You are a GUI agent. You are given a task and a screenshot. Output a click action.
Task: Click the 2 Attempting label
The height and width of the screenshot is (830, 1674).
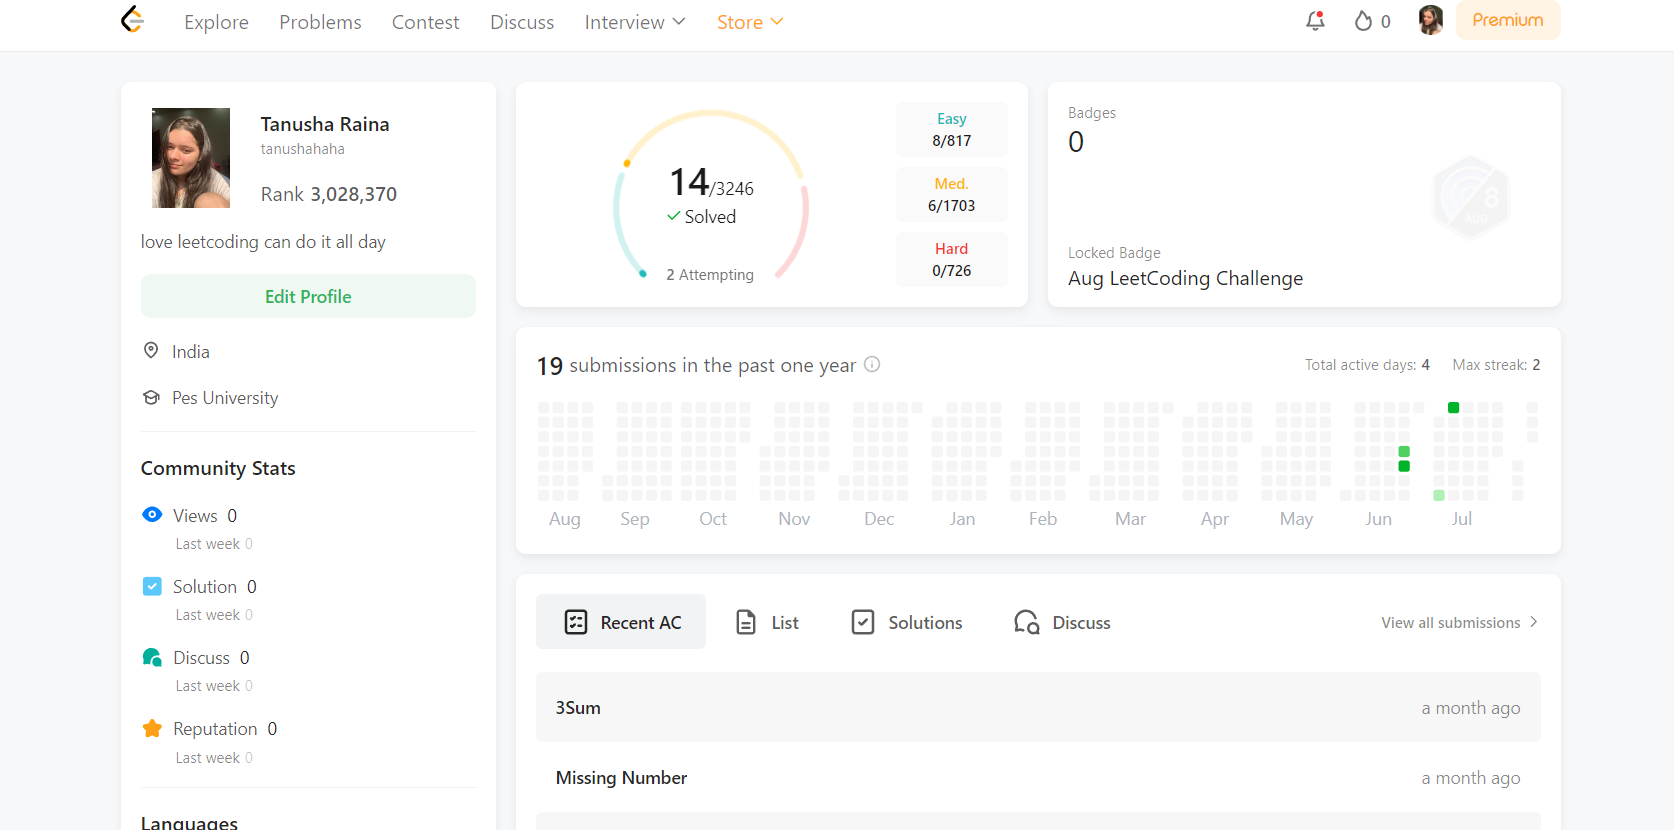710,274
